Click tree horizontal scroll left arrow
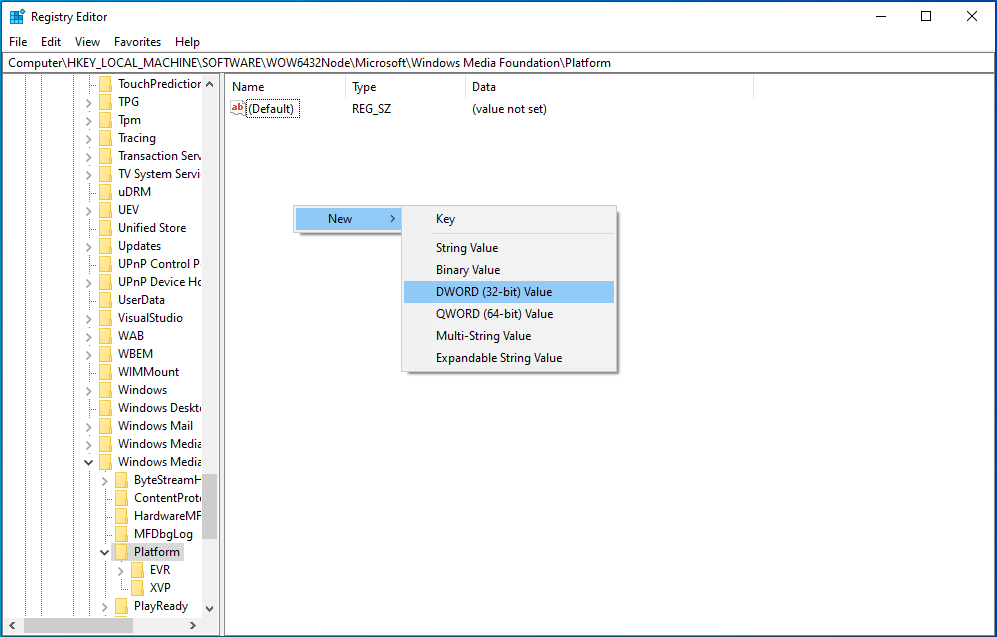 click(x=12, y=626)
